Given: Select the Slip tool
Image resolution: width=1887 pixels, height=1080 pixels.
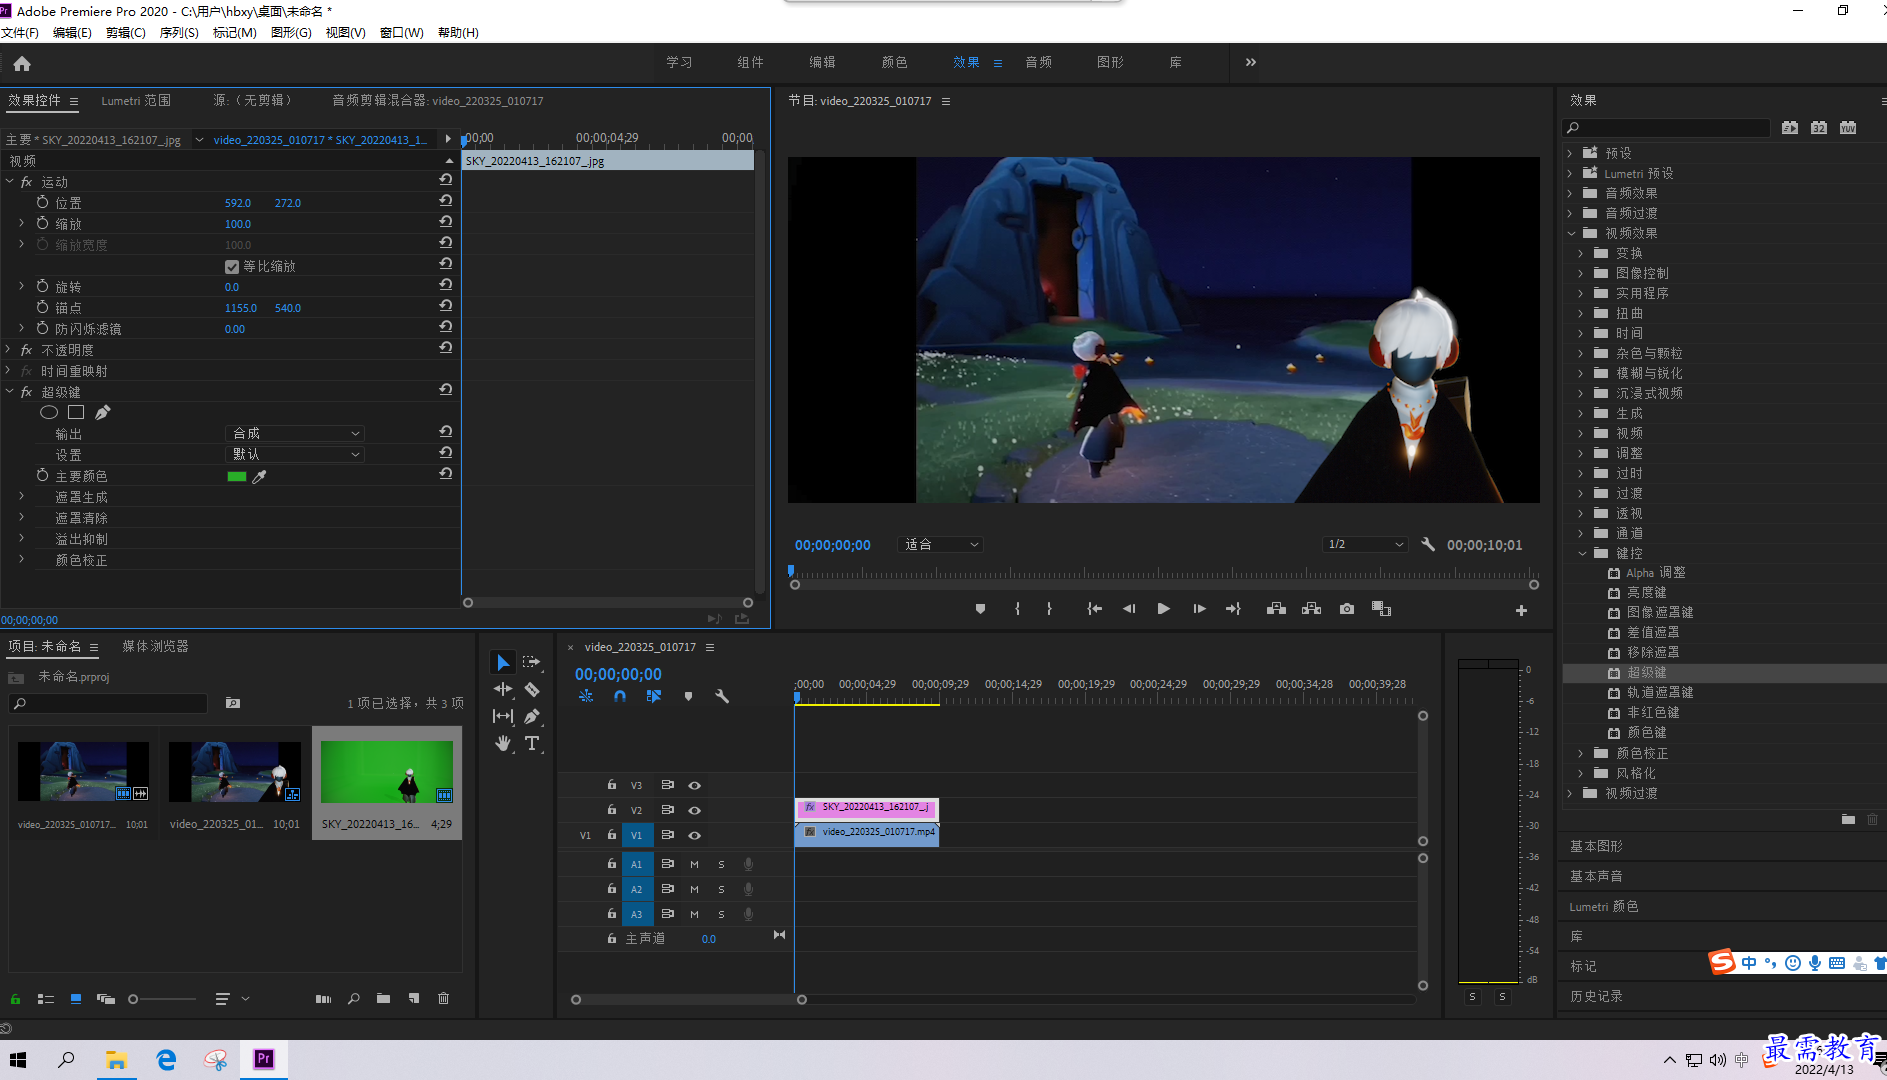Looking at the screenshot, I should (x=503, y=716).
